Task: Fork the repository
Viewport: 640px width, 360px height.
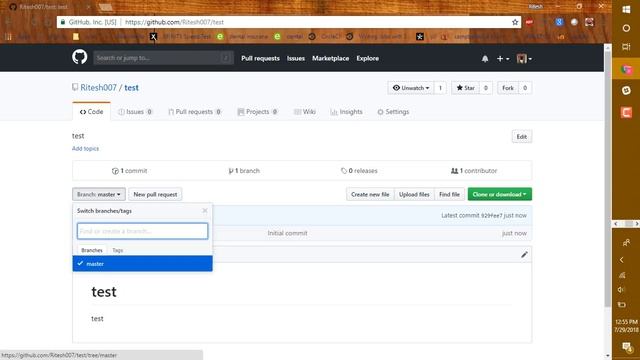Action: [x=508, y=88]
